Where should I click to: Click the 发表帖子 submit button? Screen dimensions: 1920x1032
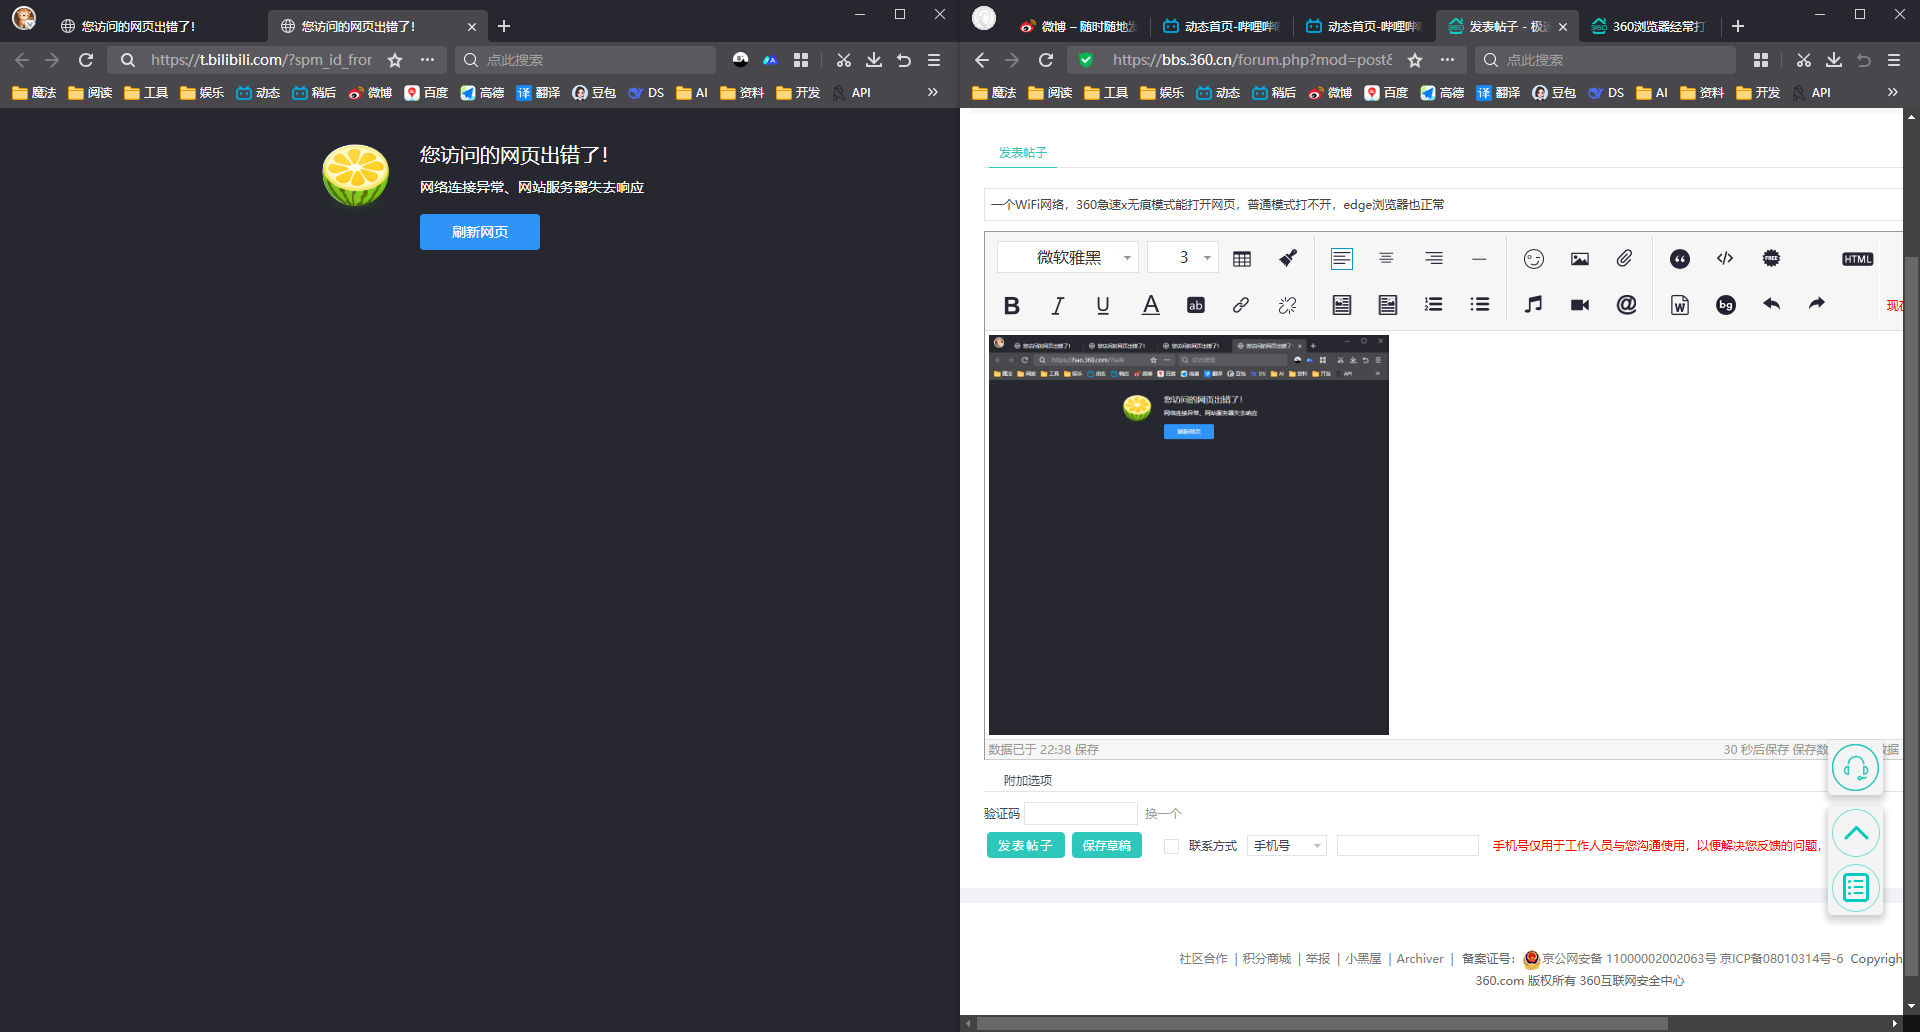[x=1025, y=845]
